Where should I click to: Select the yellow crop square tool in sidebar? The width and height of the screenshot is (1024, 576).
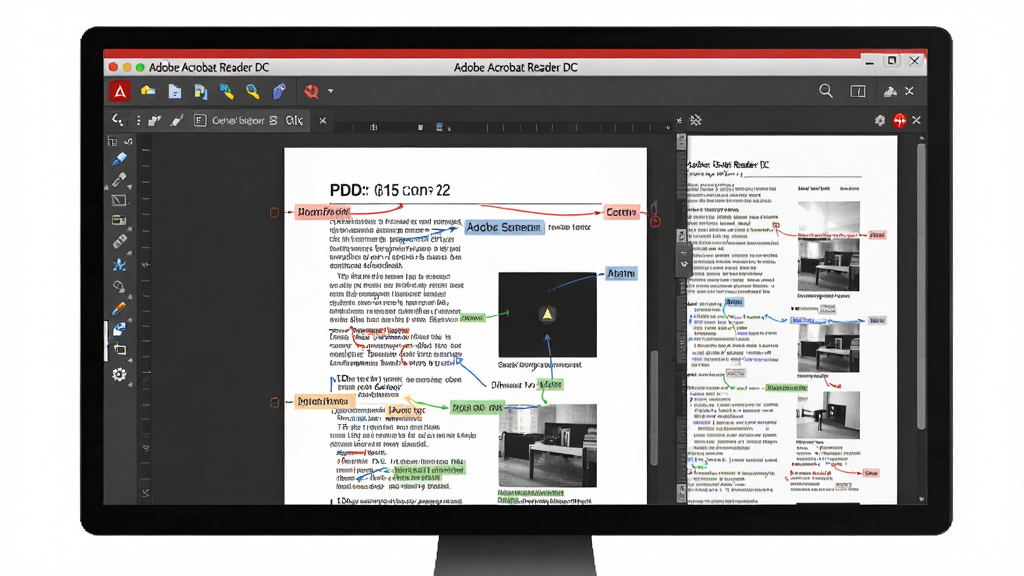coord(120,350)
